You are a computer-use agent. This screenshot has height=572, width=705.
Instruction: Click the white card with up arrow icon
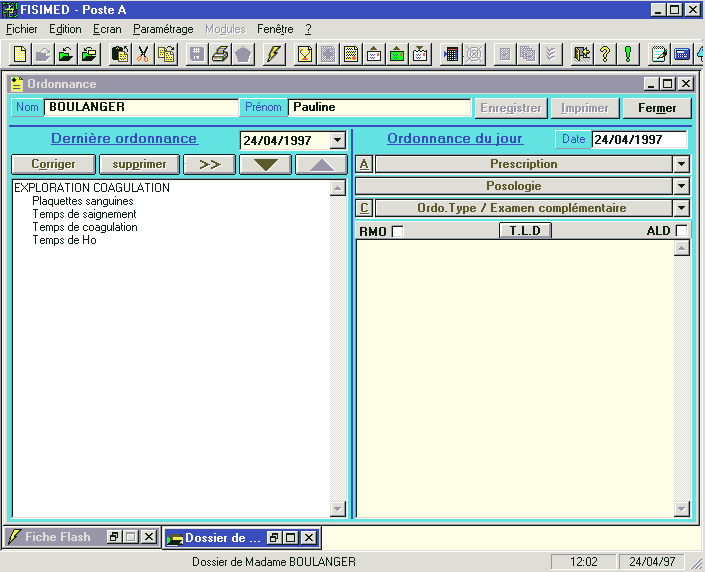pos(374,54)
